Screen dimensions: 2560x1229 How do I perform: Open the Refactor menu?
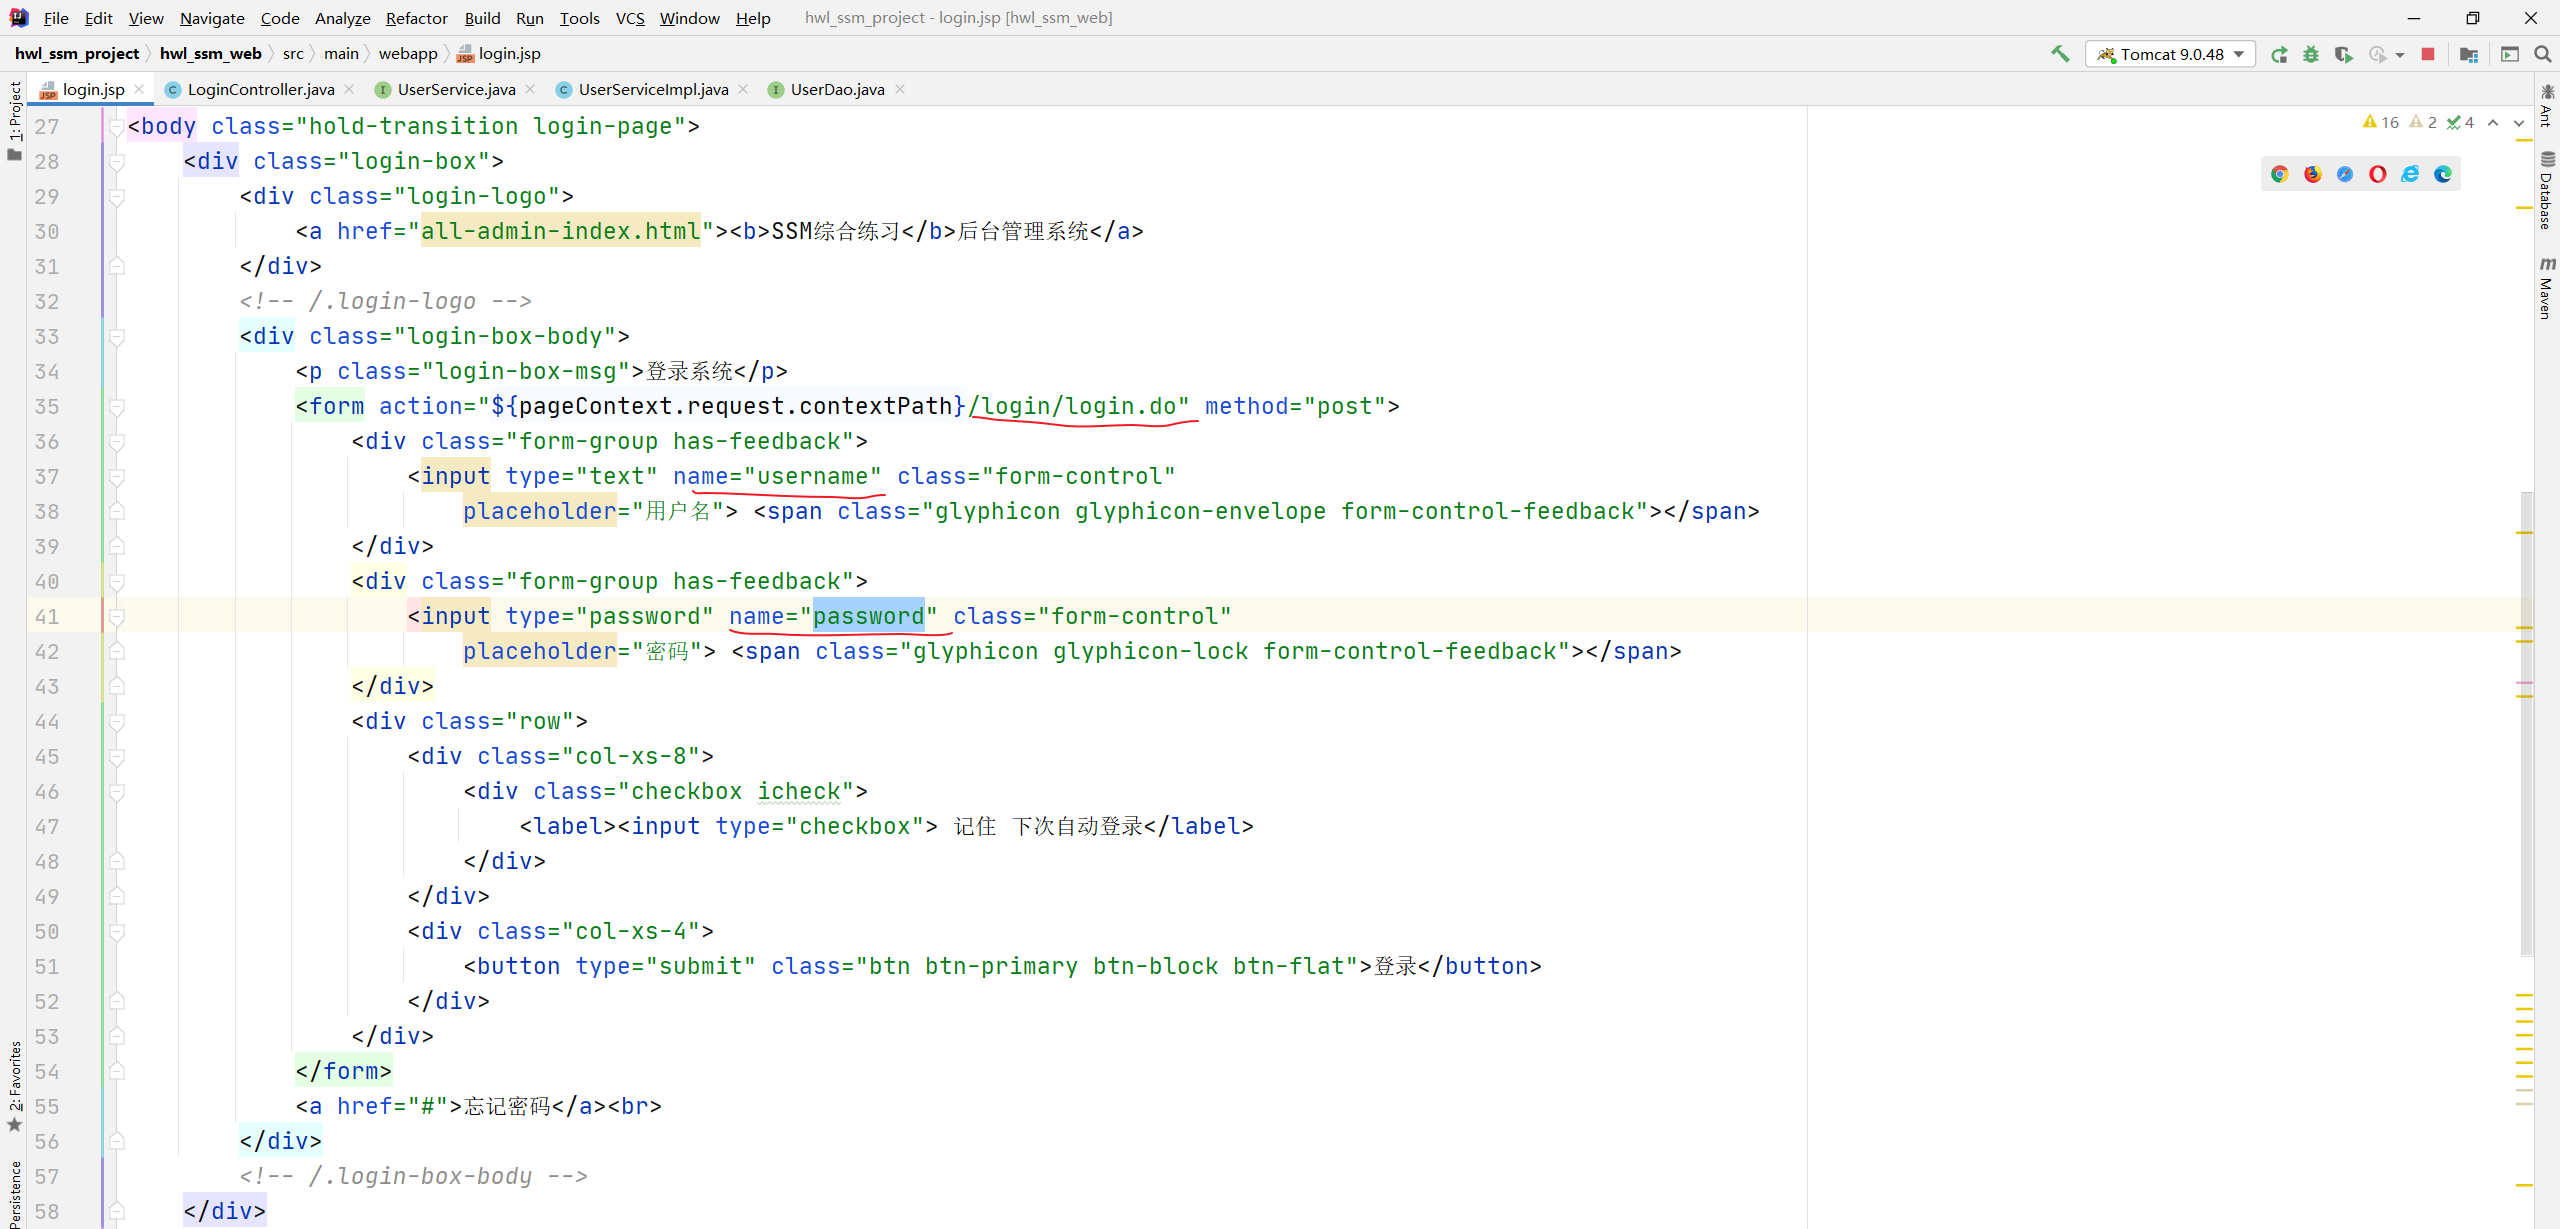(417, 18)
